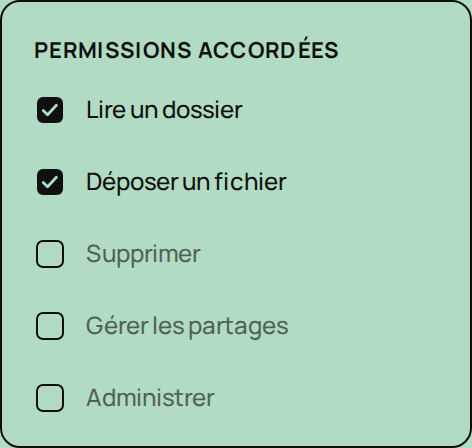Click the word "fichier" in the second option
This screenshot has width=472, height=448.
click(250, 182)
